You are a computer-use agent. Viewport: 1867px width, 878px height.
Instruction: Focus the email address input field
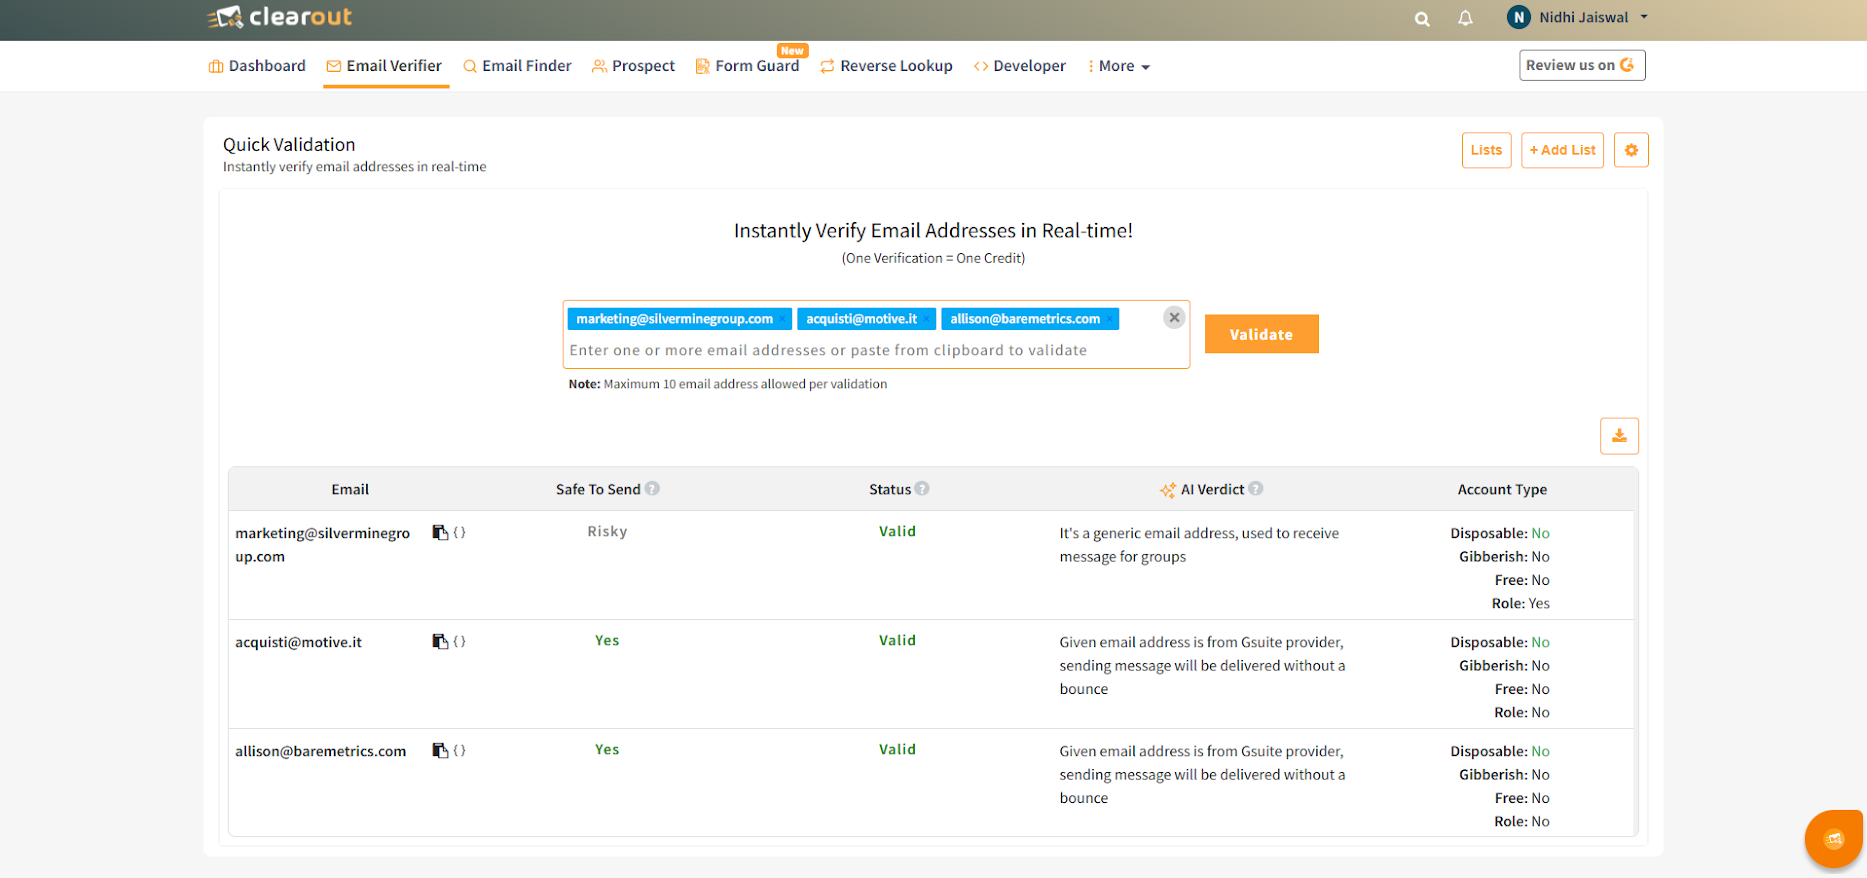pos(860,350)
